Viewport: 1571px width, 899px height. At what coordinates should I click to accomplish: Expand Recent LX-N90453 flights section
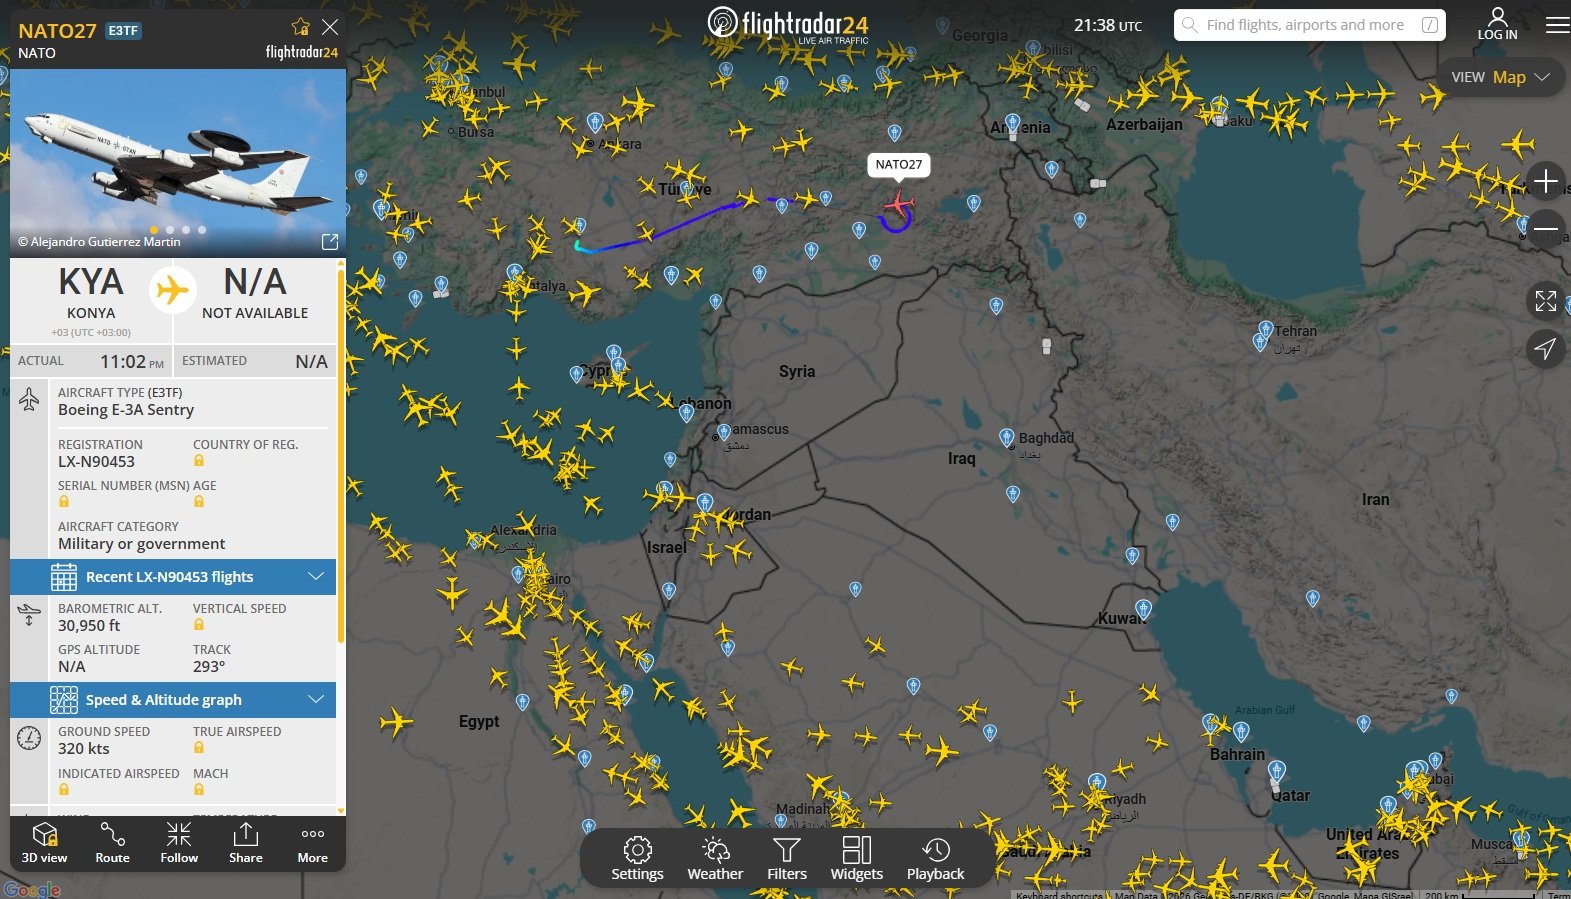click(x=173, y=577)
